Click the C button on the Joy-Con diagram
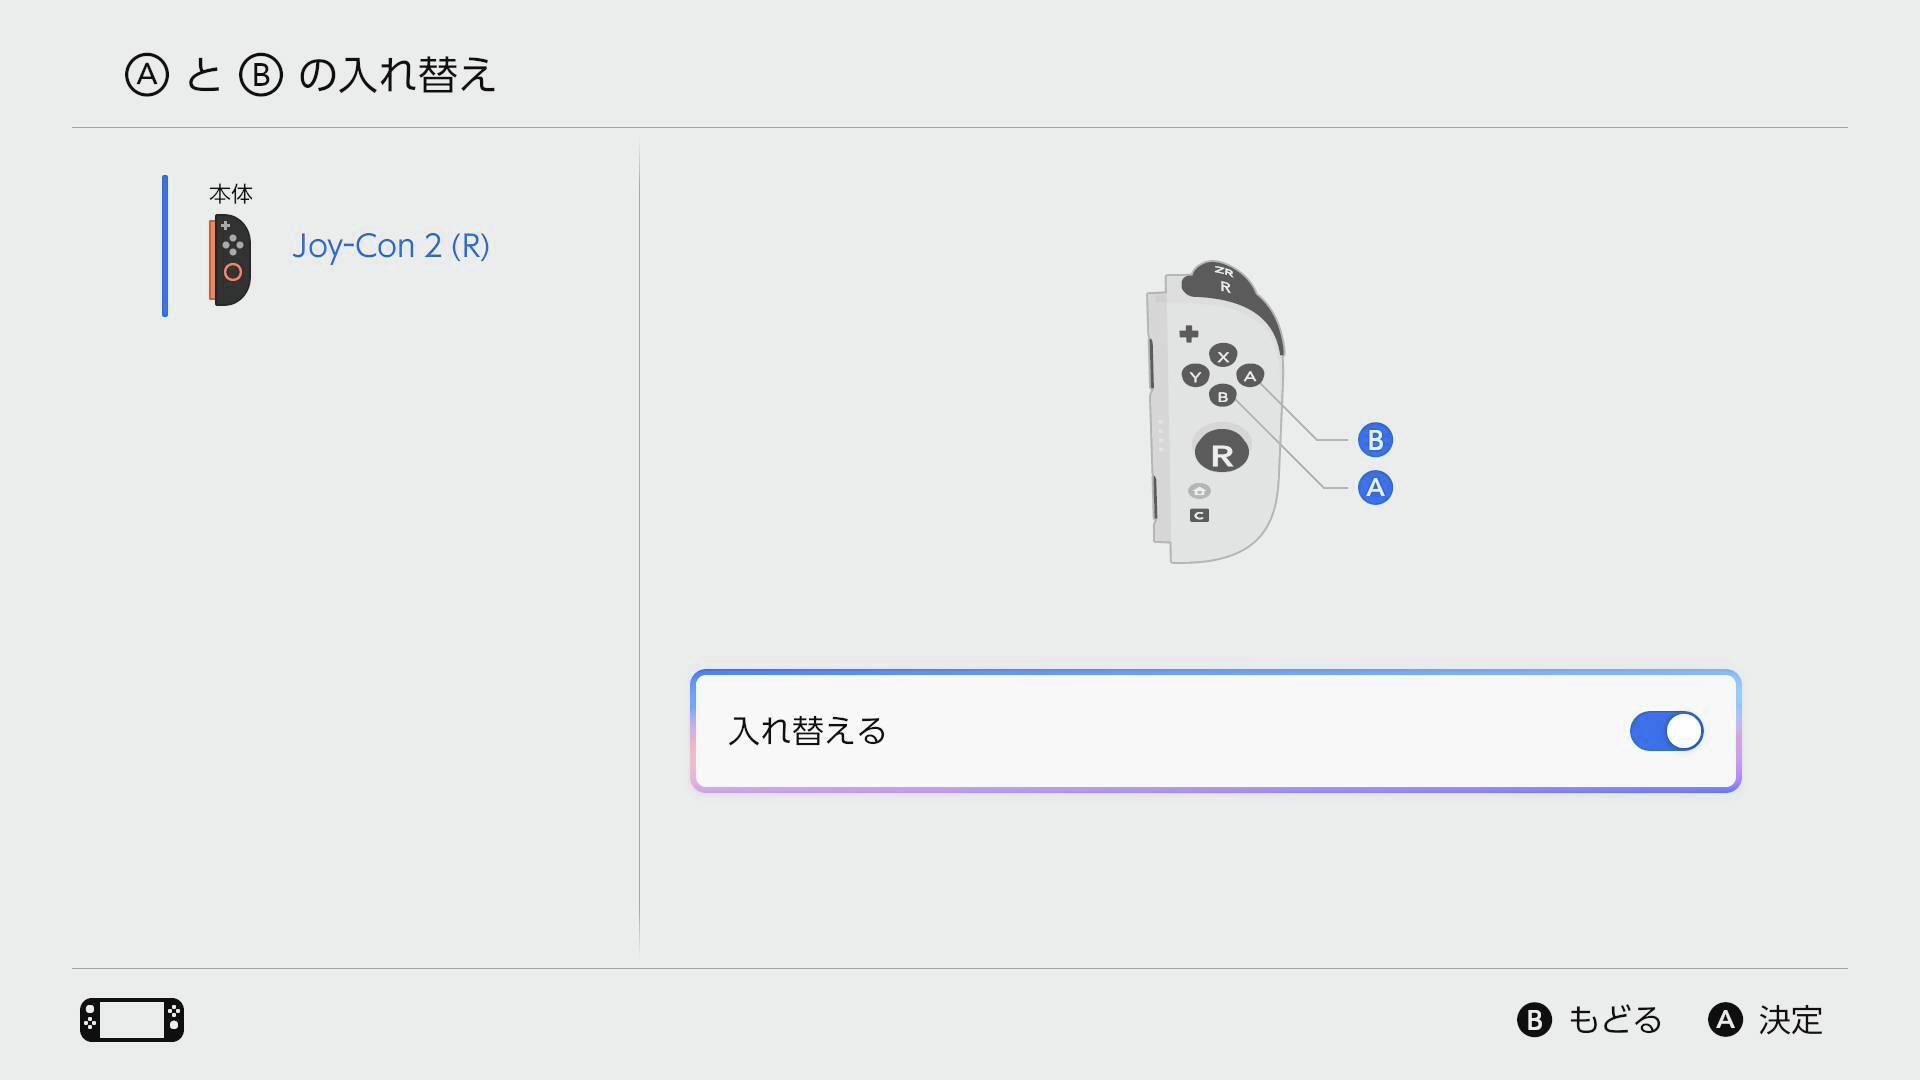Image resolution: width=1920 pixels, height=1080 pixels. pos(1199,515)
